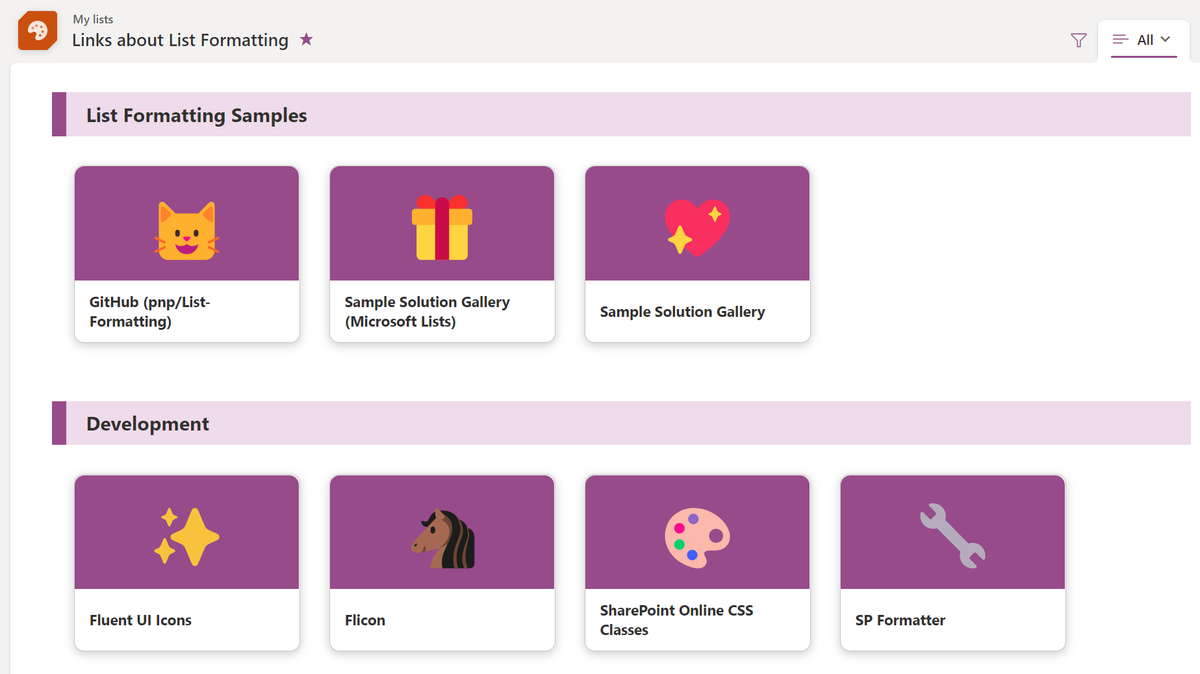Click the view list lines icon beside All
This screenshot has width=1200, height=674.
pyautogui.click(x=1121, y=40)
